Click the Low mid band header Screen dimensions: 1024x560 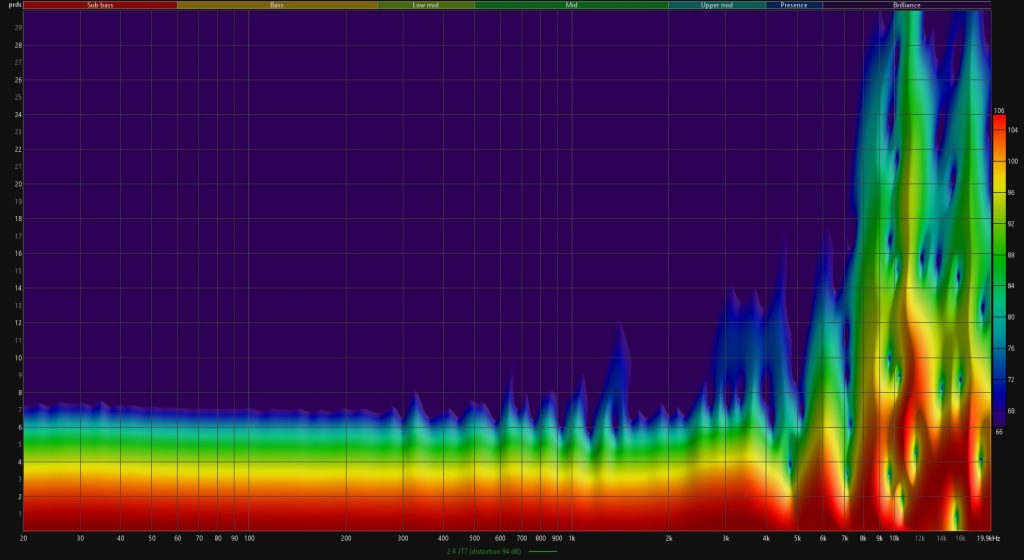coord(426,5)
